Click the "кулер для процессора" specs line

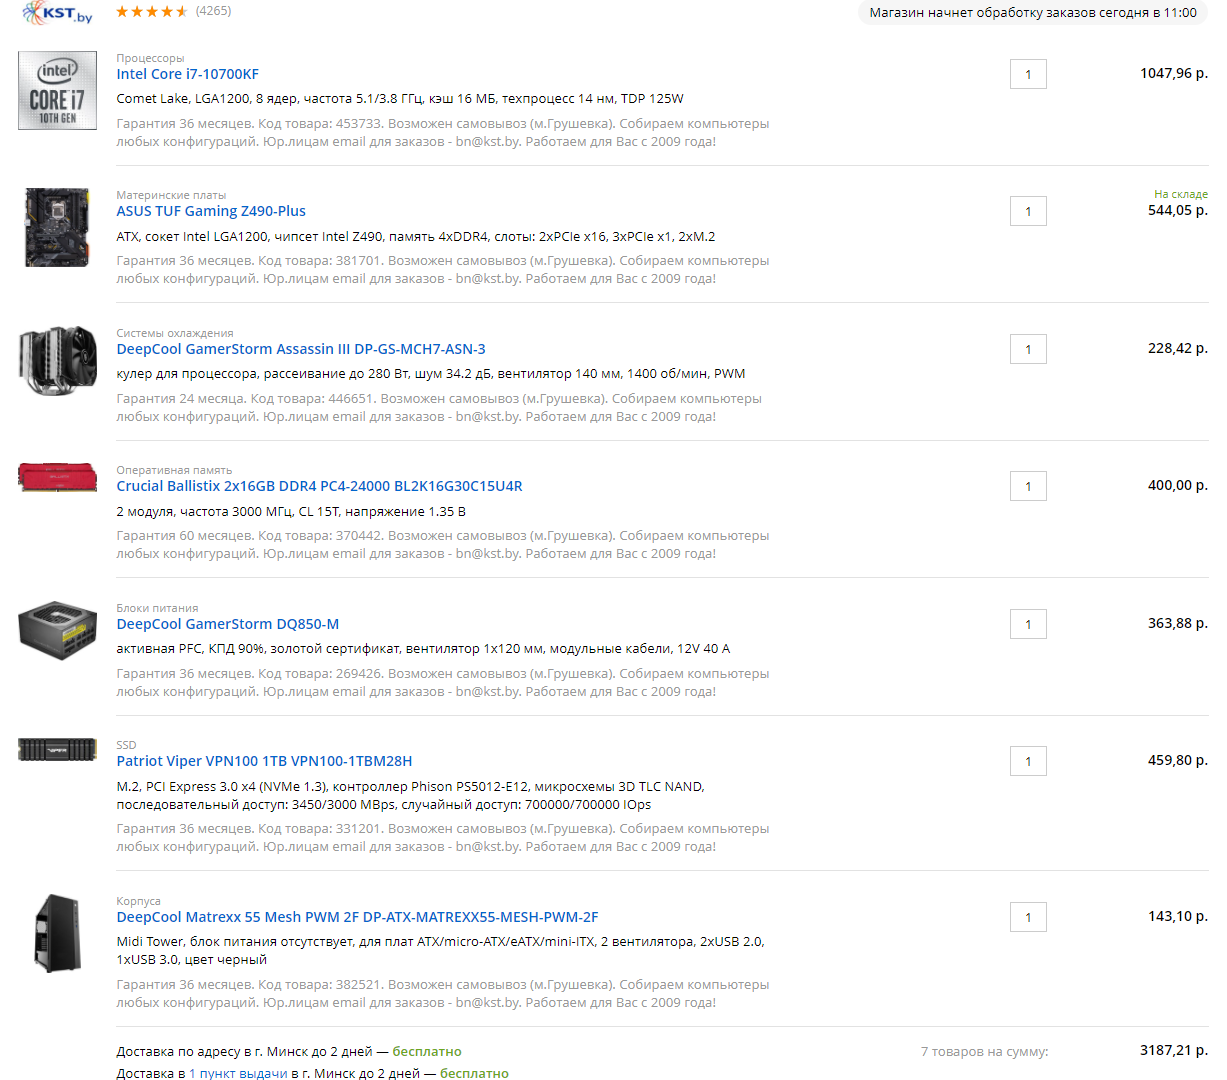click(x=431, y=374)
